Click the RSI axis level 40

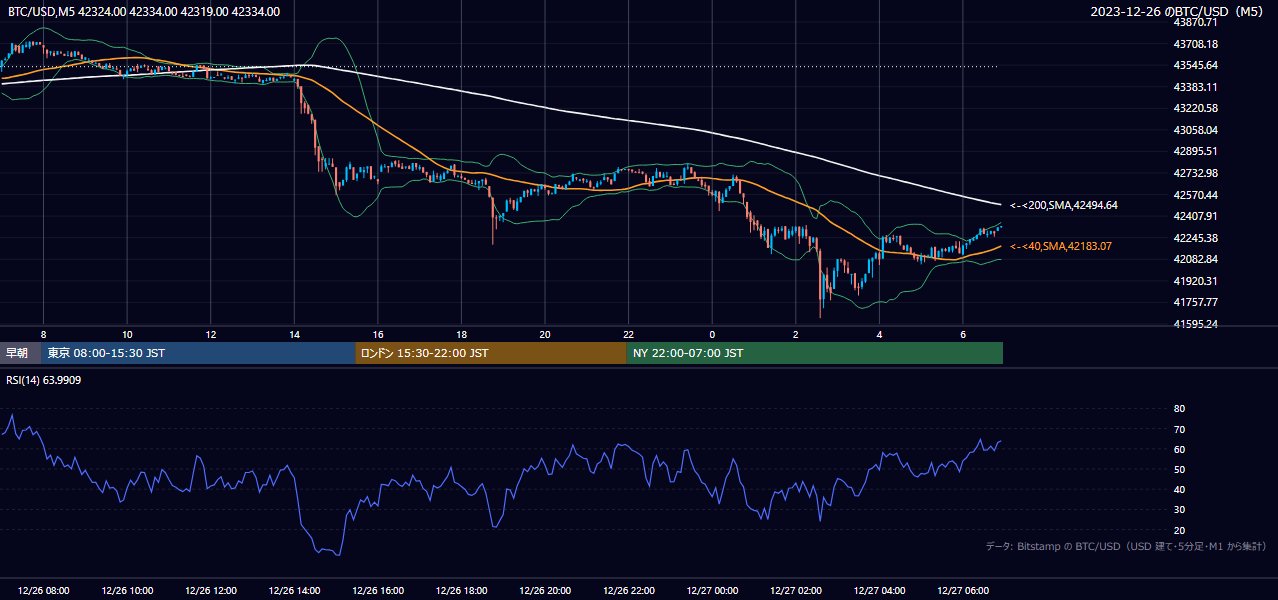(x=1179, y=489)
